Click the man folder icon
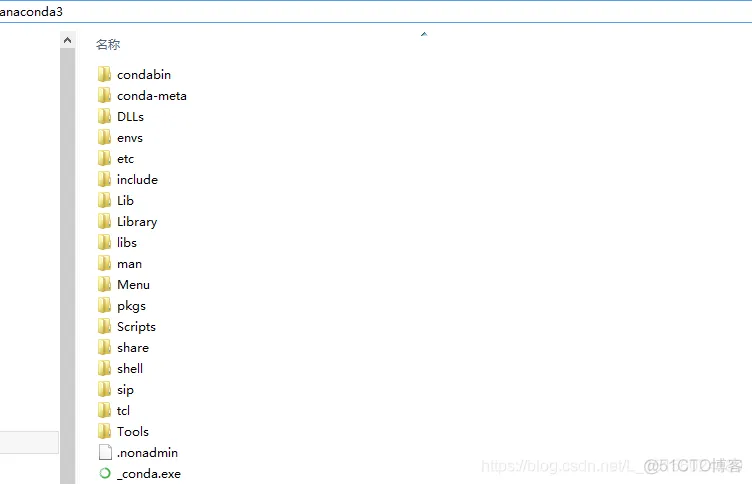752x484 pixels. [x=104, y=263]
